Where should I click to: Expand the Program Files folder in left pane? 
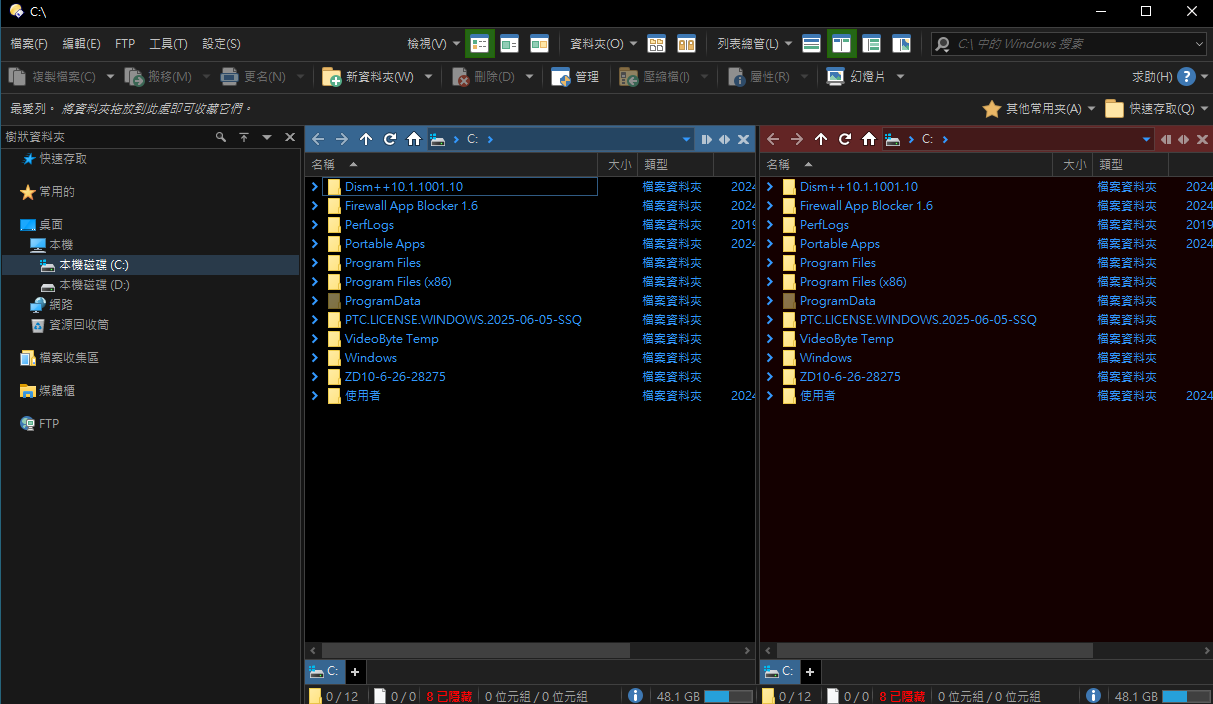coord(315,263)
